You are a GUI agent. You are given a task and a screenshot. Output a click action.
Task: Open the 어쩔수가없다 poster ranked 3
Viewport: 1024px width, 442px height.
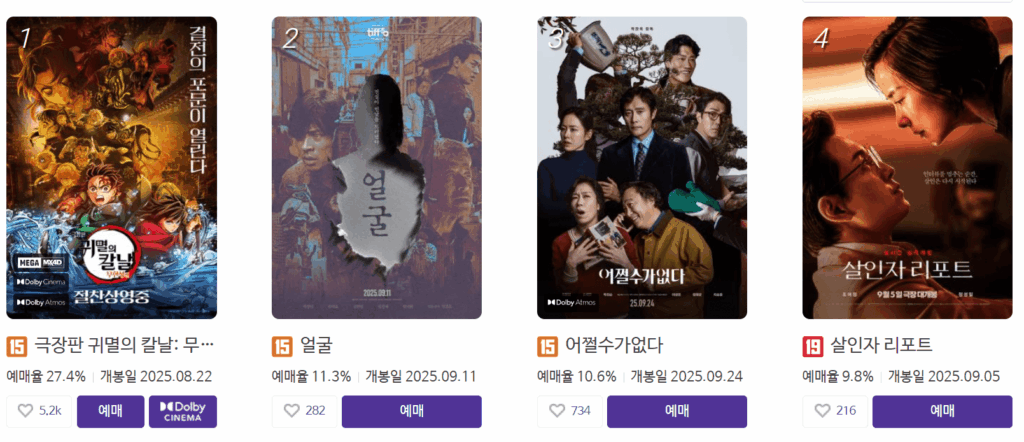[x=642, y=168]
